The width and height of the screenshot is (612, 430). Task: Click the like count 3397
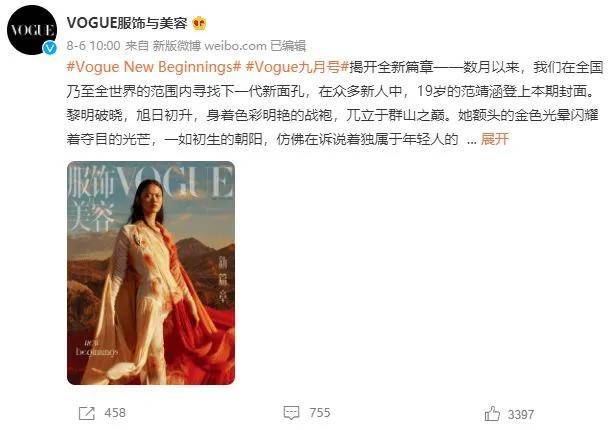(521, 414)
